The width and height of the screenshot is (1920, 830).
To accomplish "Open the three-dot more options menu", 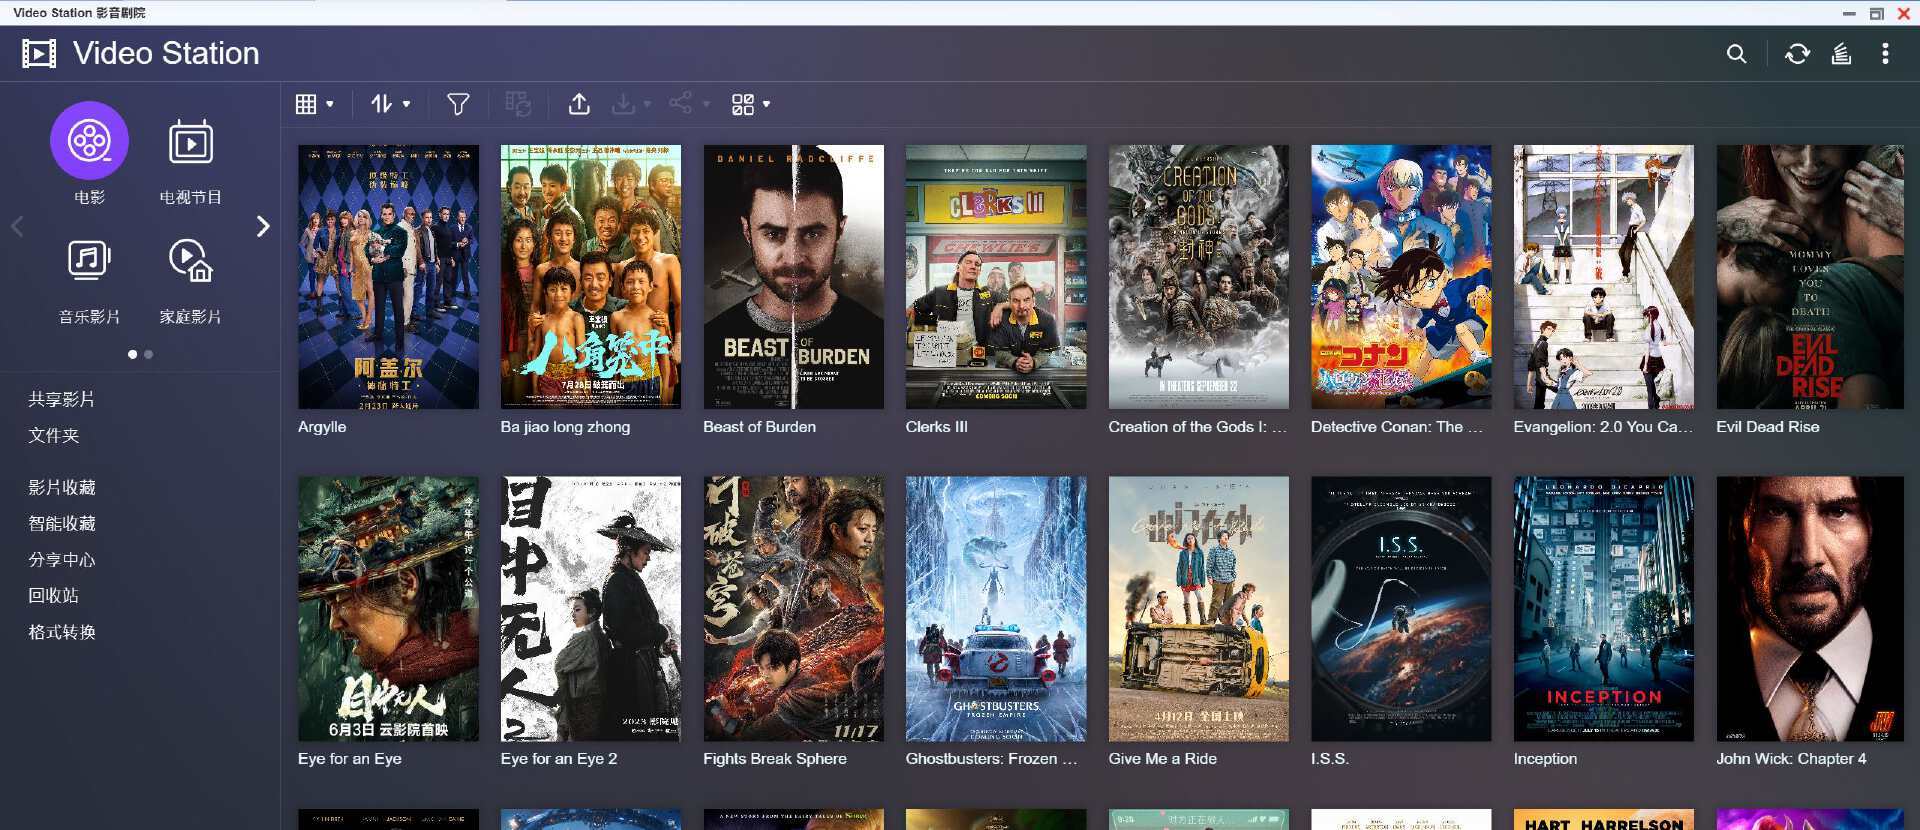I will [x=1885, y=54].
